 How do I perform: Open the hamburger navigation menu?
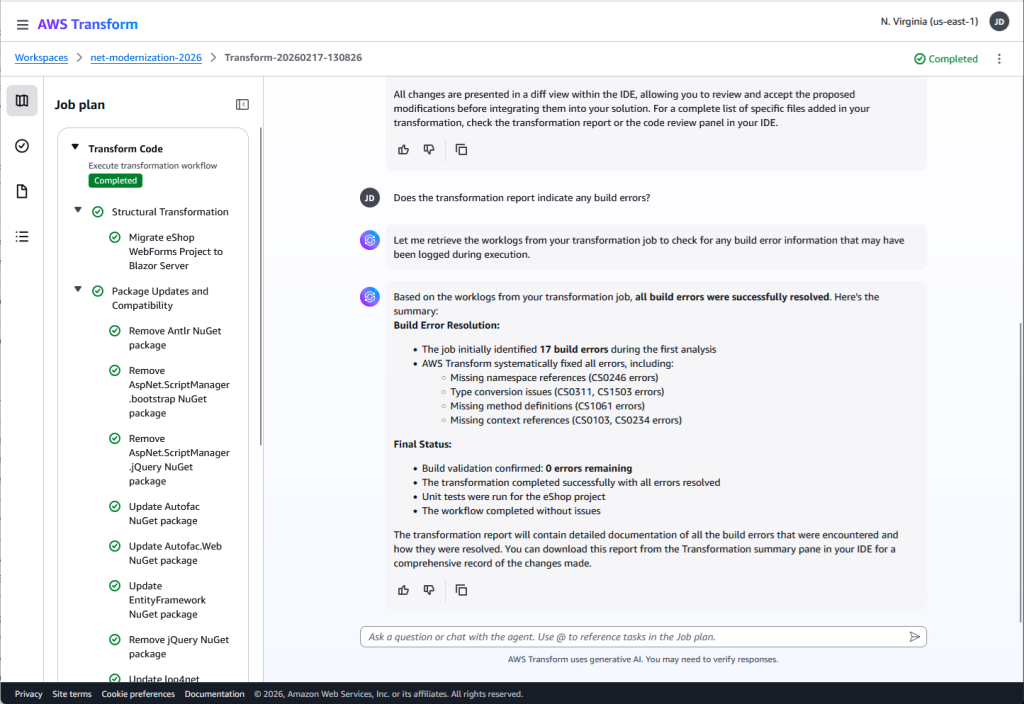pyautogui.click(x=22, y=23)
